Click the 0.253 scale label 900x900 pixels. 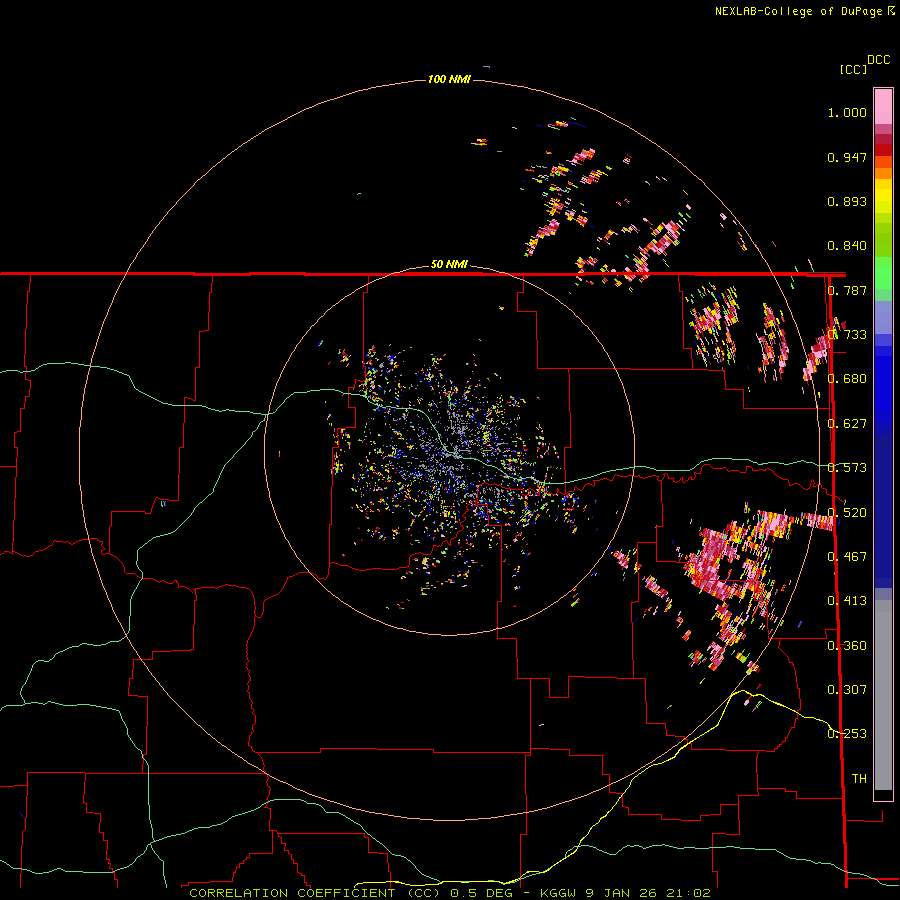coord(847,734)
